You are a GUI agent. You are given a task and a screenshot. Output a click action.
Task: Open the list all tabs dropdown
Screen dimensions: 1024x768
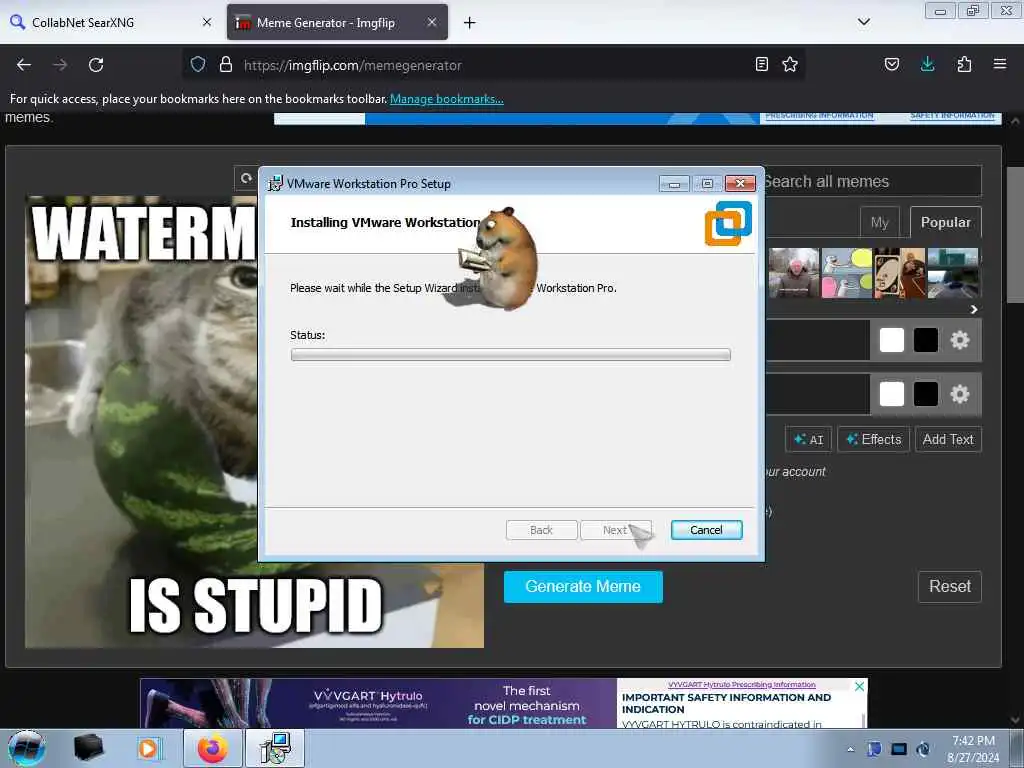863,22
